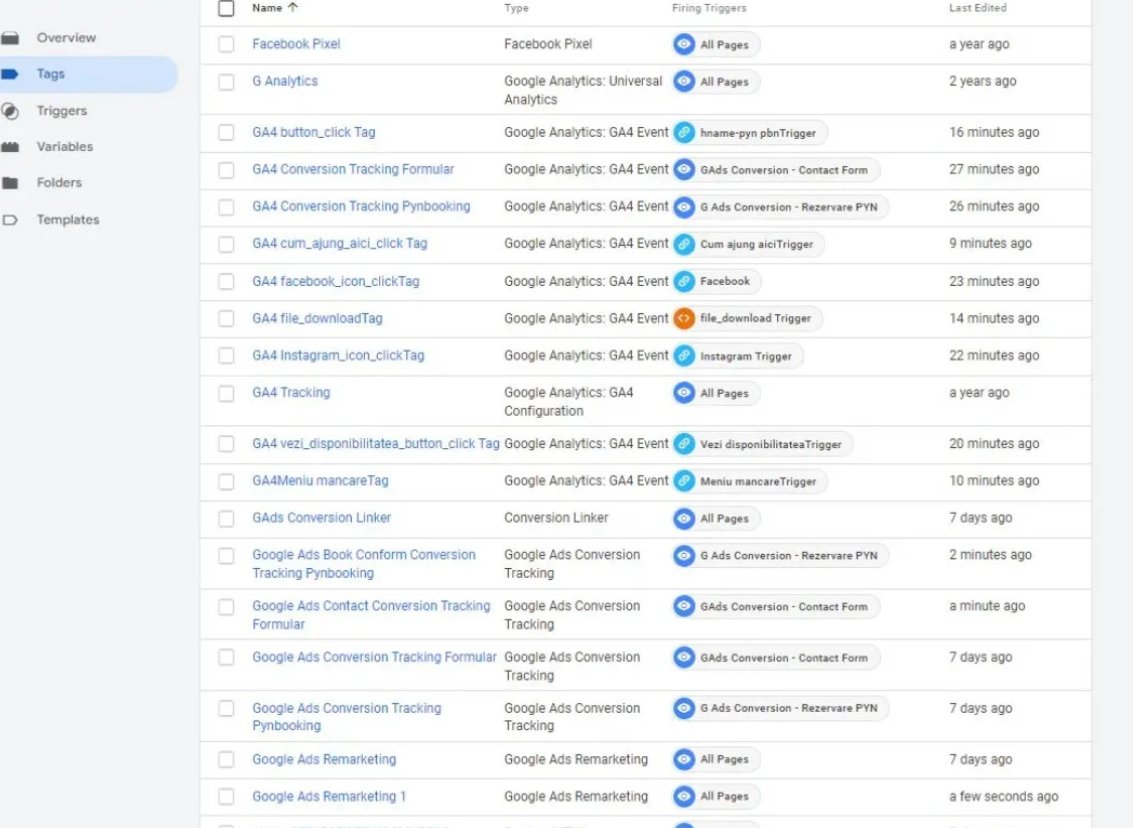Open the GA4 cum_ajung_aici_click Tag
This screenshot has width=1133, height=828.
340,243
